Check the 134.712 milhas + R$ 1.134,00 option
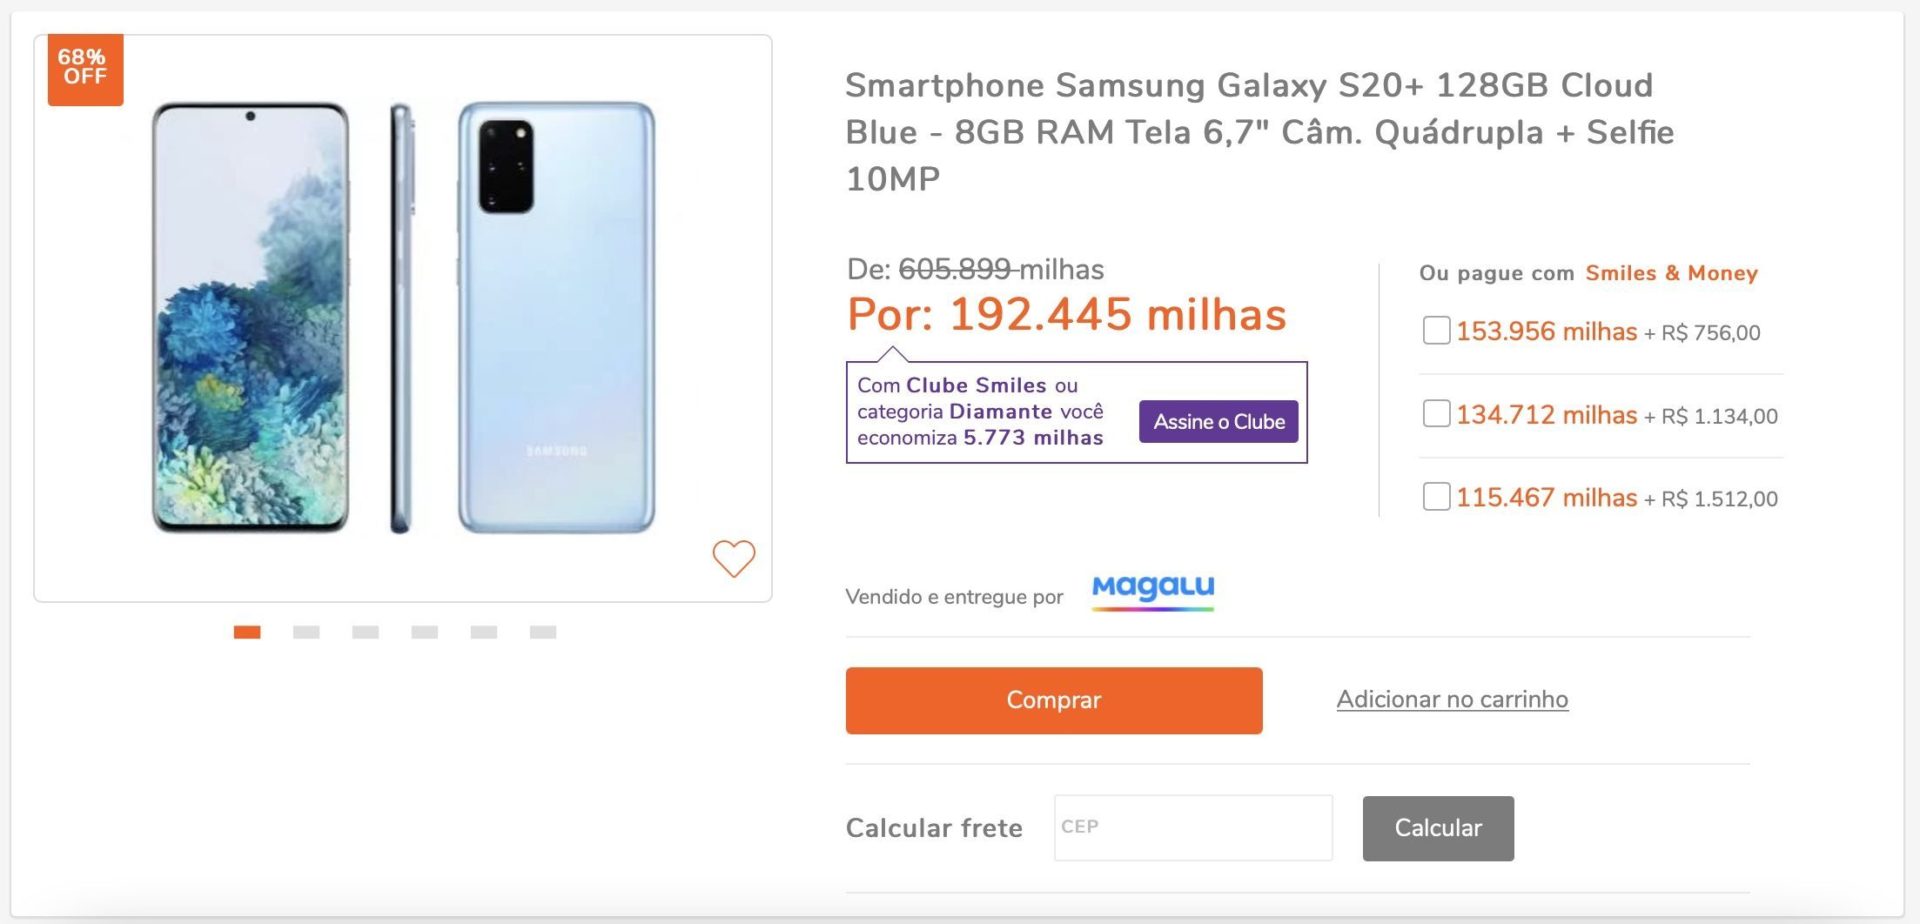 (x=1436, y=413)
